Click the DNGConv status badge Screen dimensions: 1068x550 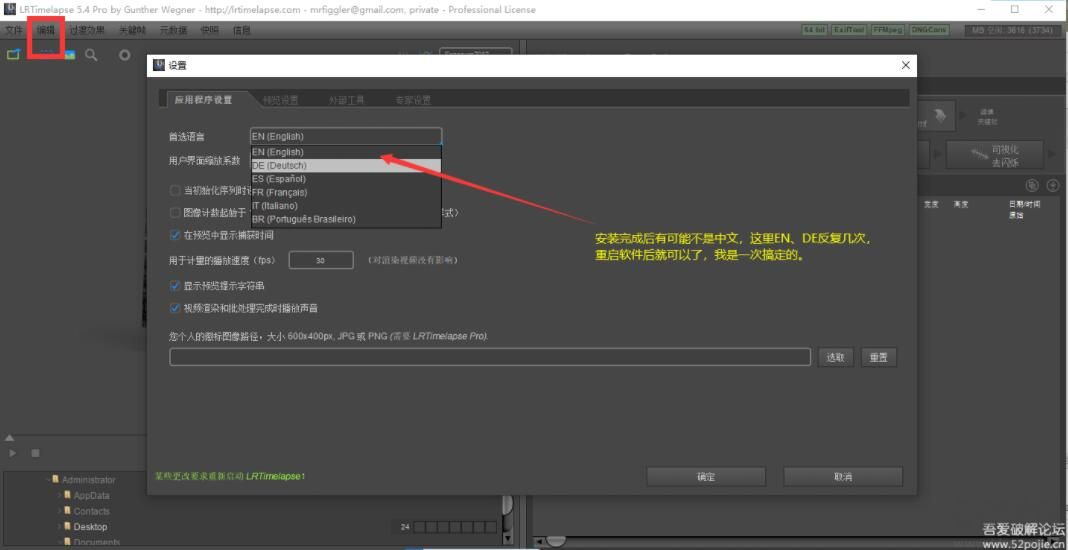click(x=928, y=31)
